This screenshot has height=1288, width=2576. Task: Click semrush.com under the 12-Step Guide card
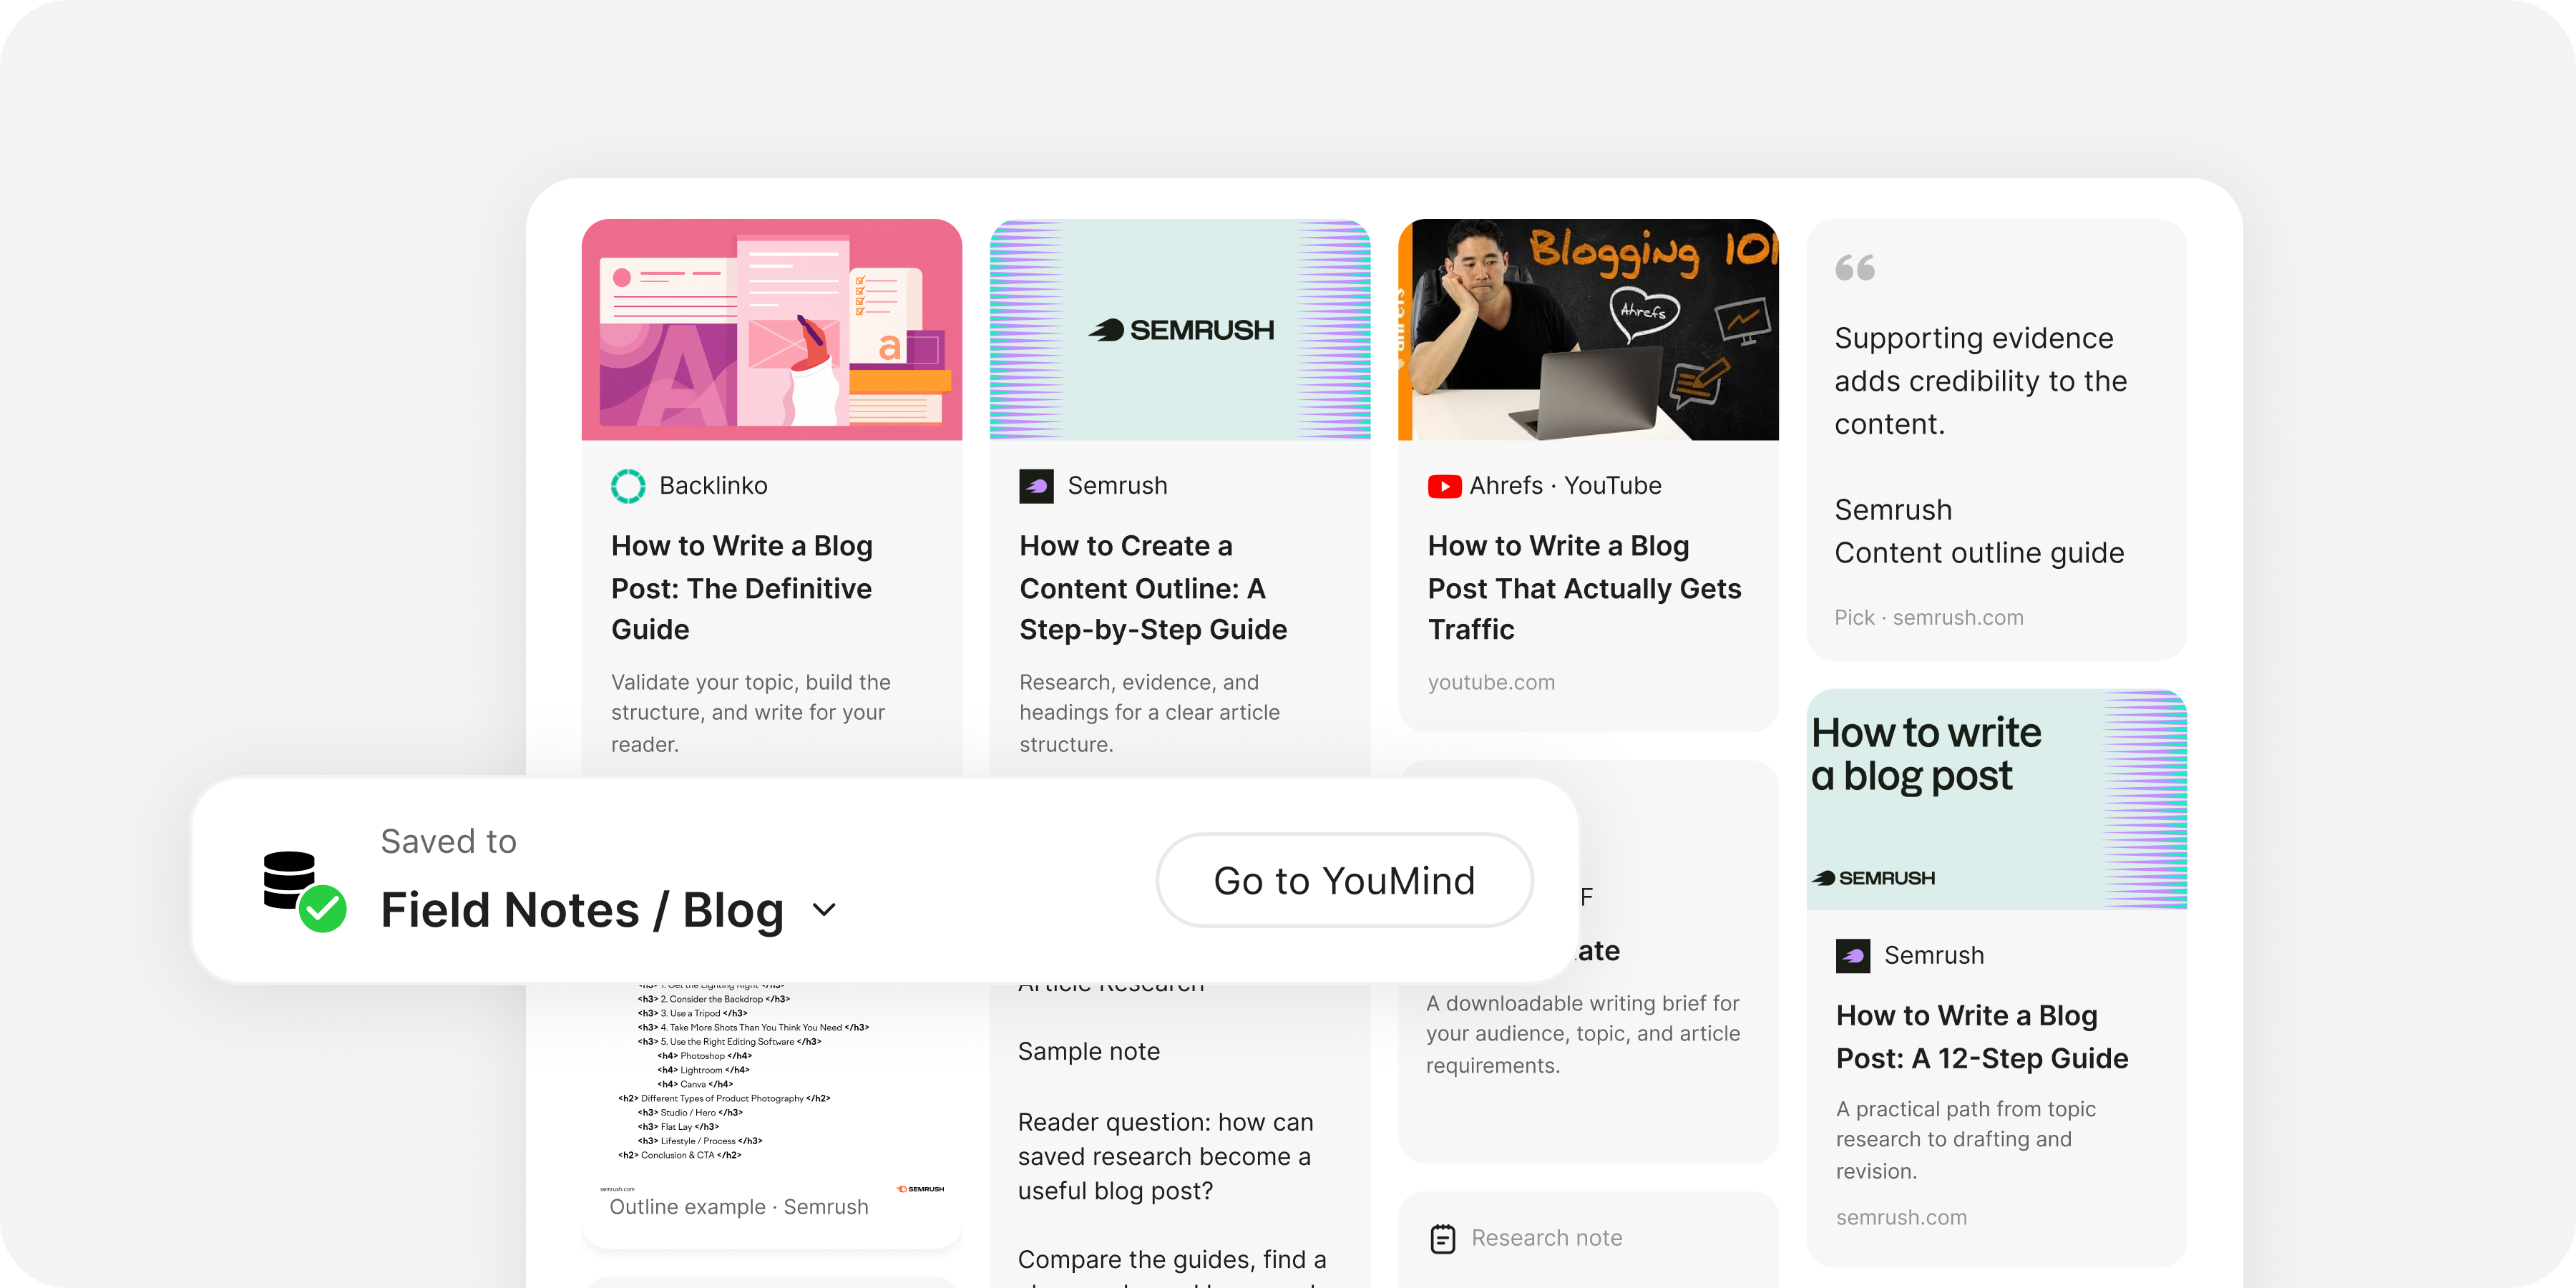[1901, 1217]
